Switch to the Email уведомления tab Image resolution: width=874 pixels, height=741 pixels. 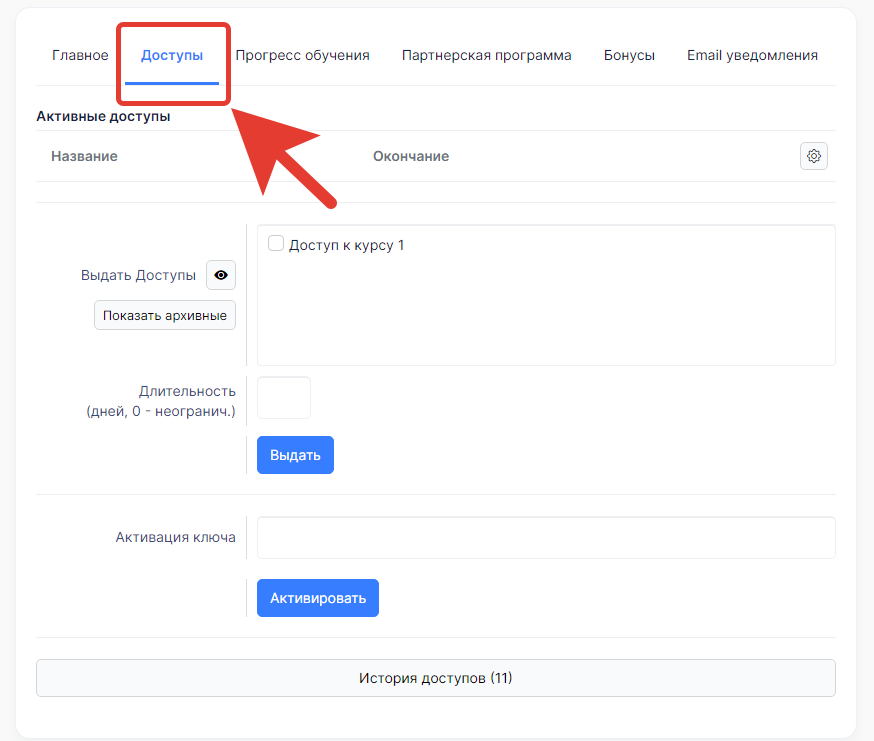coord(752,55)
